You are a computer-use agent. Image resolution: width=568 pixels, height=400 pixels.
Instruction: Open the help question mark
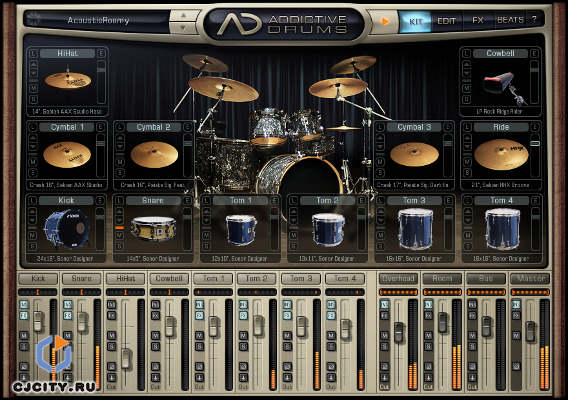534,20
